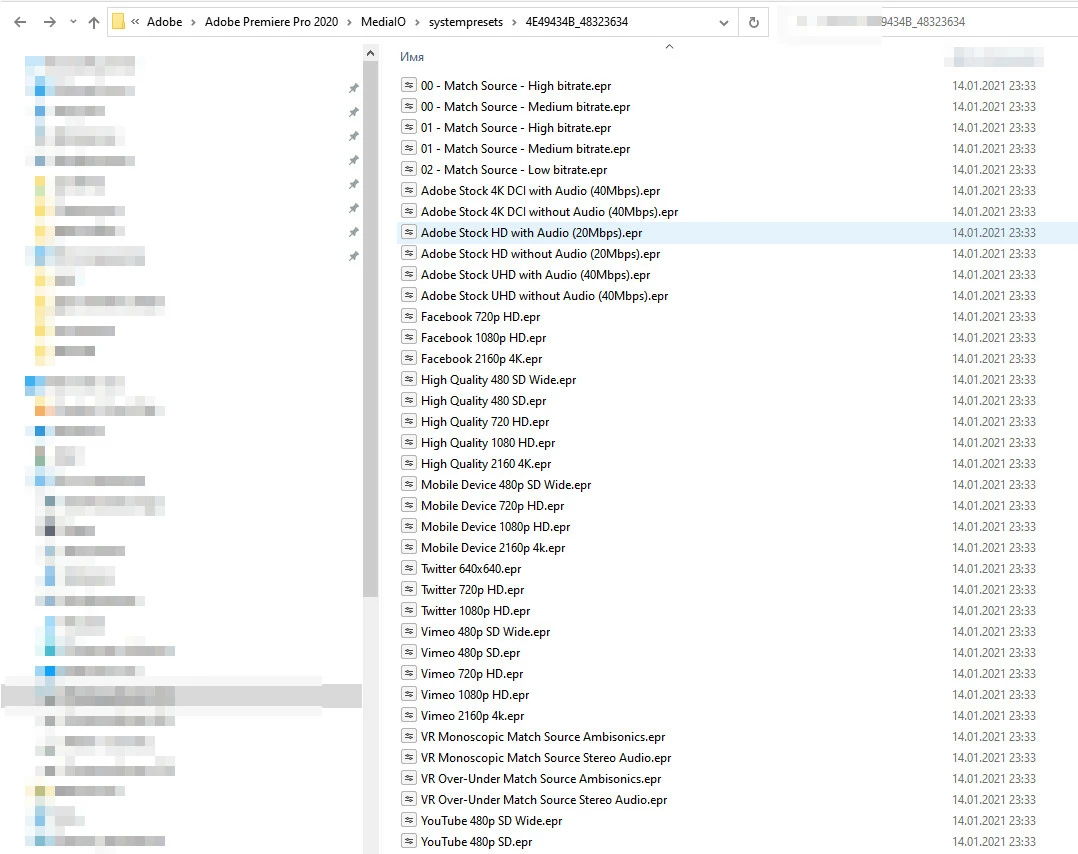Expand subfolders chevron after Adobe breadcrumb
Screen dimensions: 1078x854
[193, 22]
